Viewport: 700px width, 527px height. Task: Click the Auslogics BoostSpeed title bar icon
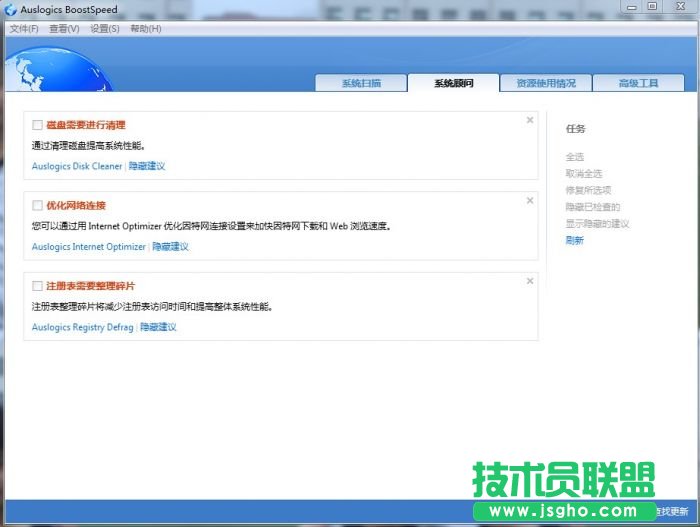click(x=11, y=9)
